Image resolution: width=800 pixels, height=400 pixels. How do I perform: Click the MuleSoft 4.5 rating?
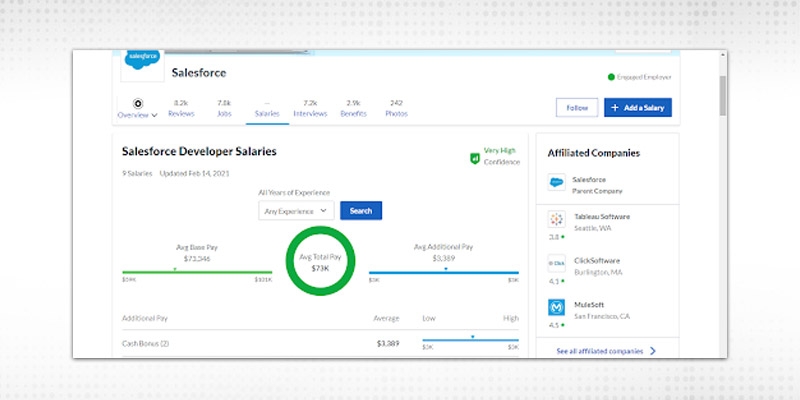(556, 325)
